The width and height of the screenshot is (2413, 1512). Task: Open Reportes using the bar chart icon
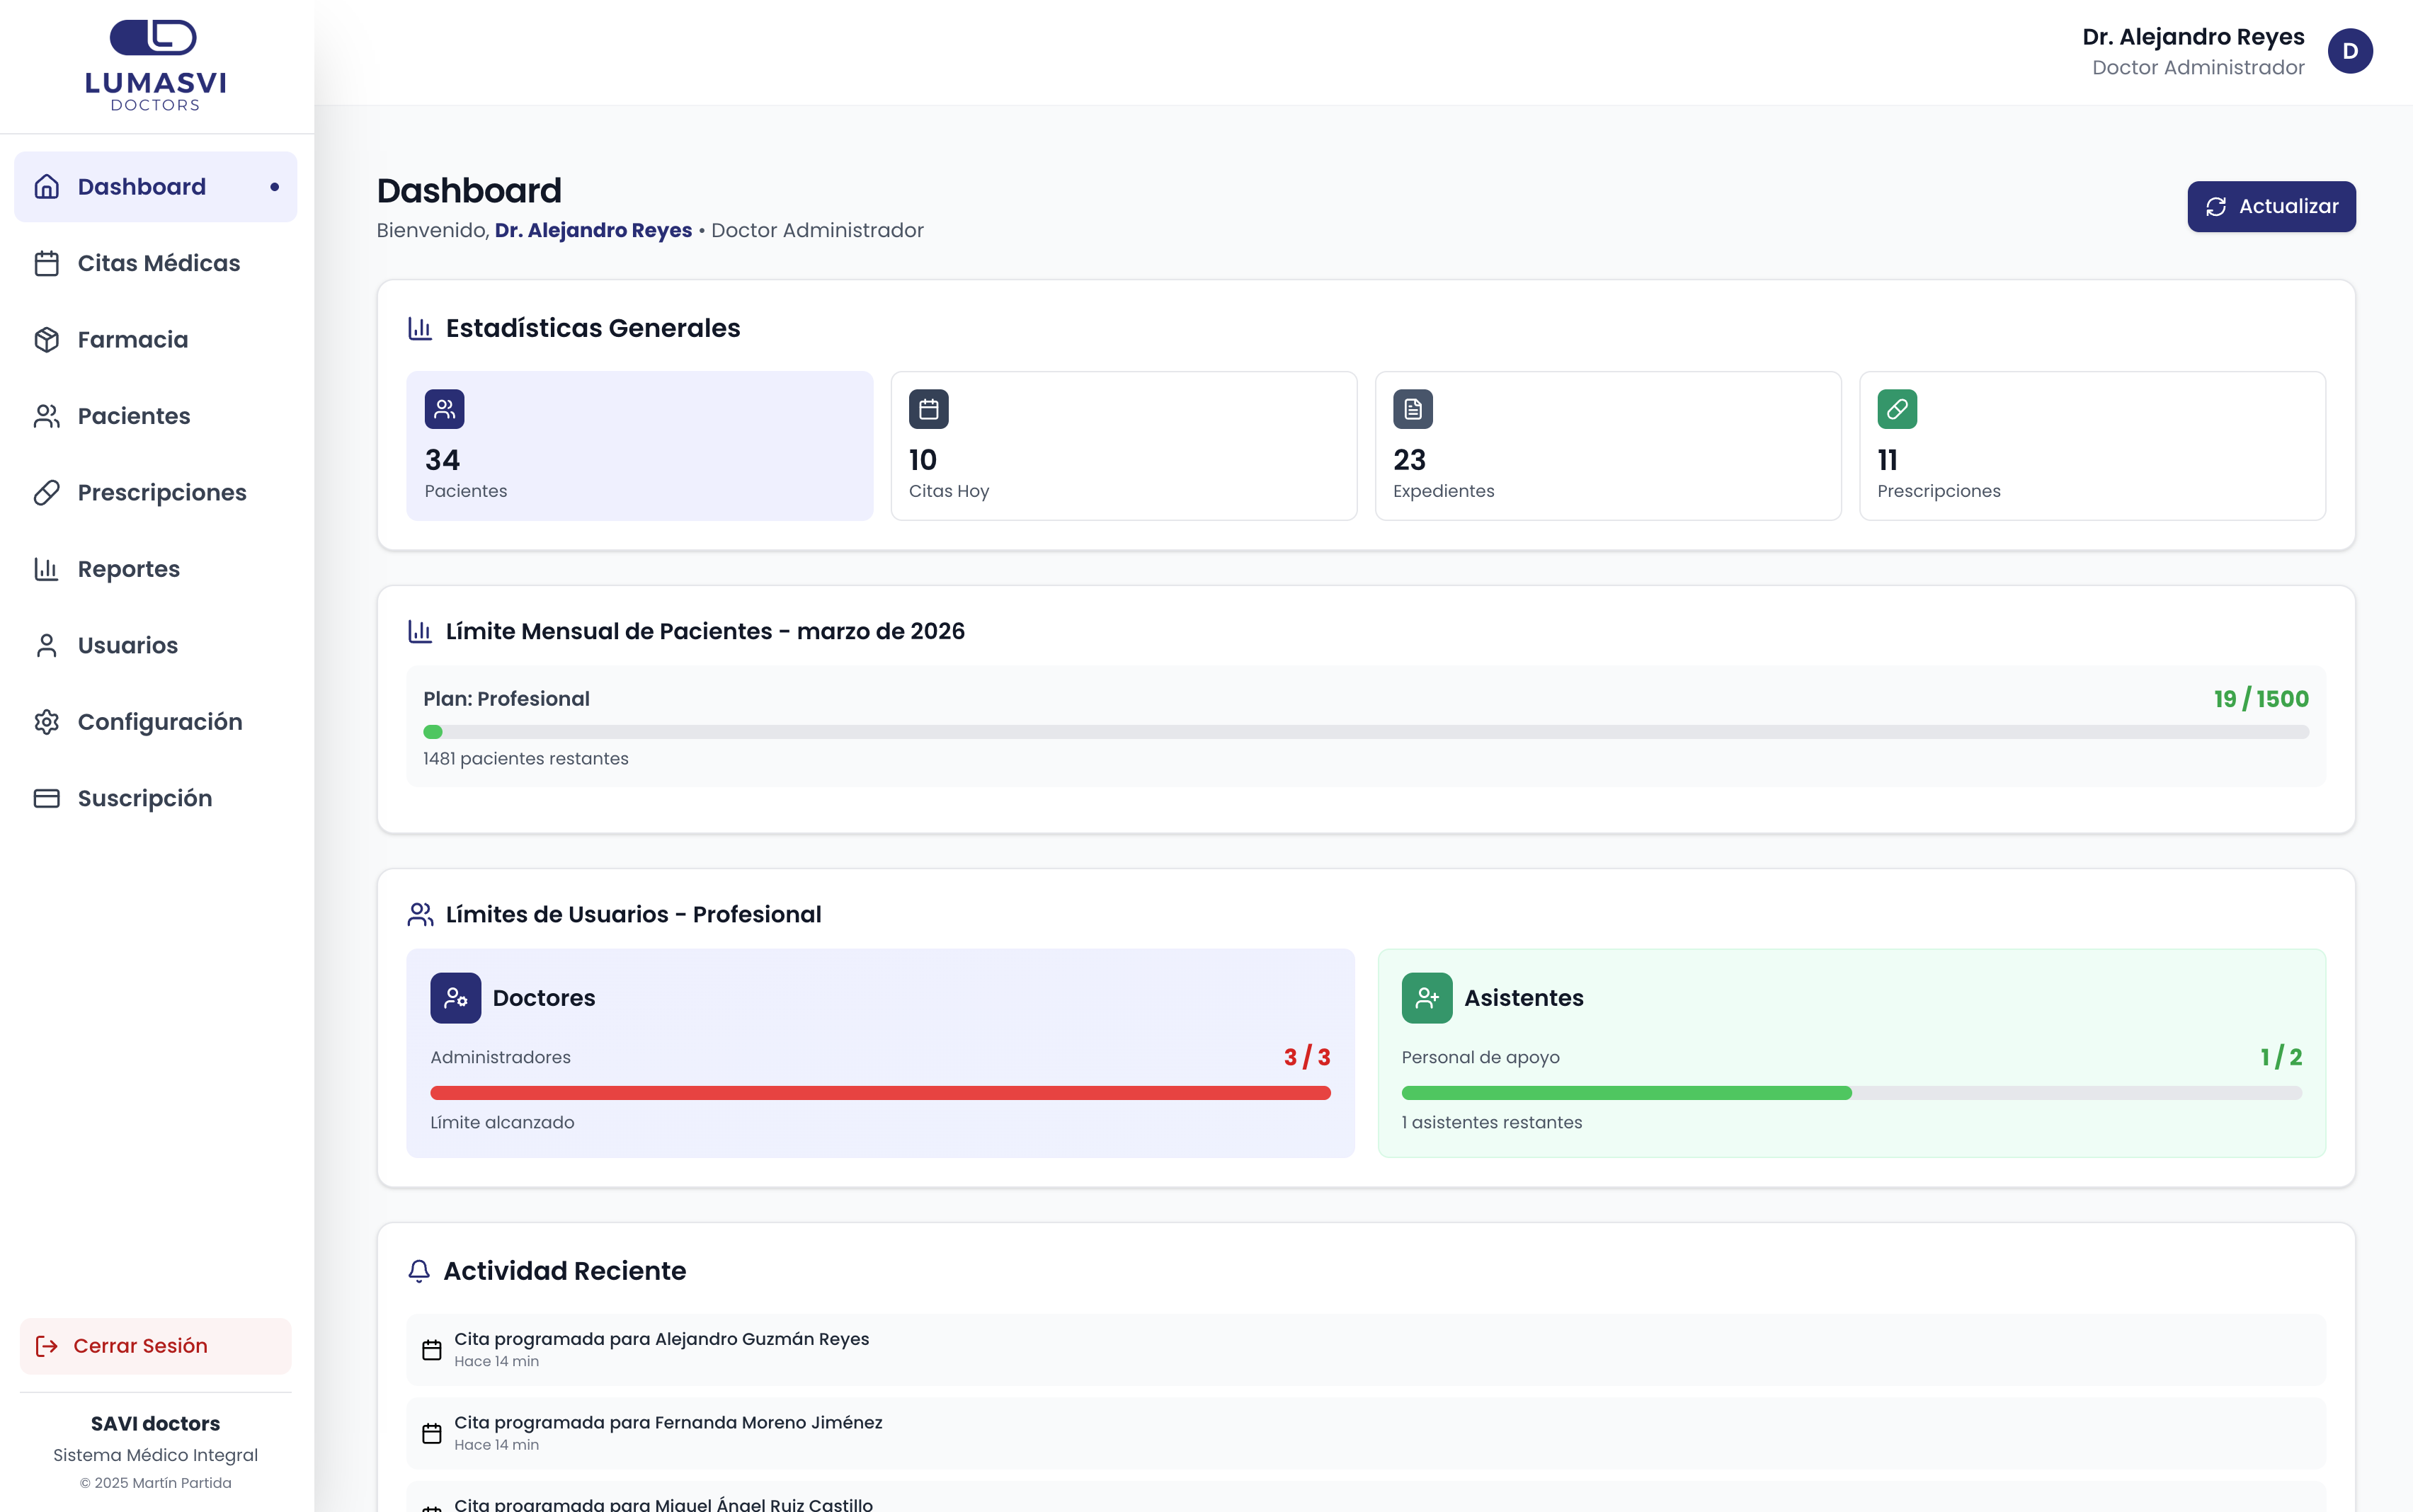47,568
